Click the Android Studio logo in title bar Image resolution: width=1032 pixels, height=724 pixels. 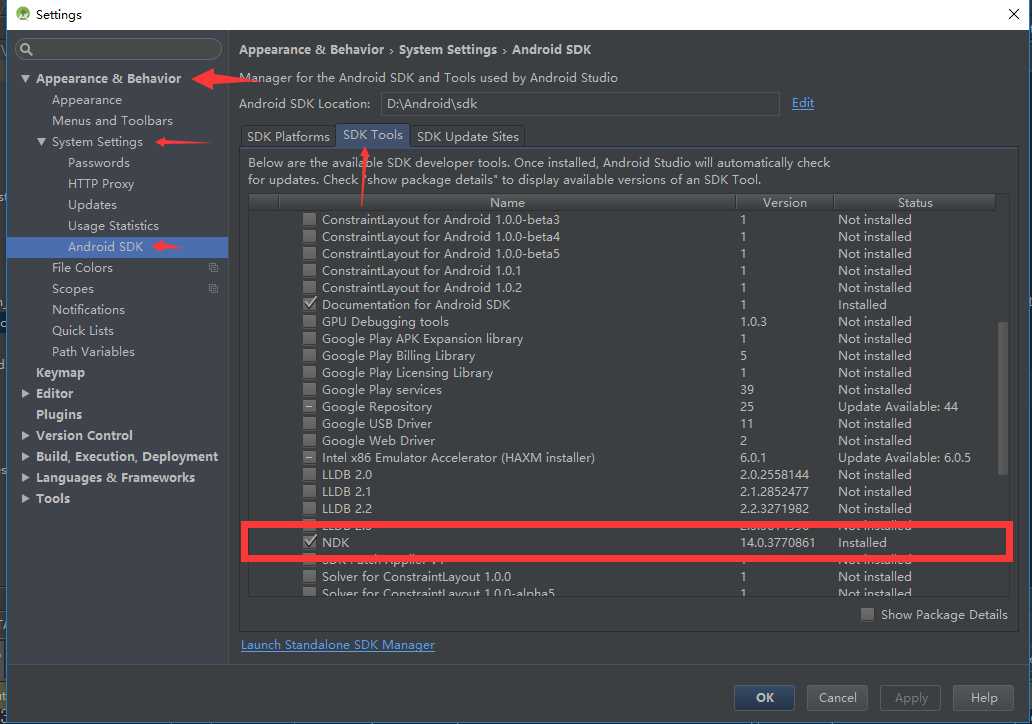tap(23, 14)
